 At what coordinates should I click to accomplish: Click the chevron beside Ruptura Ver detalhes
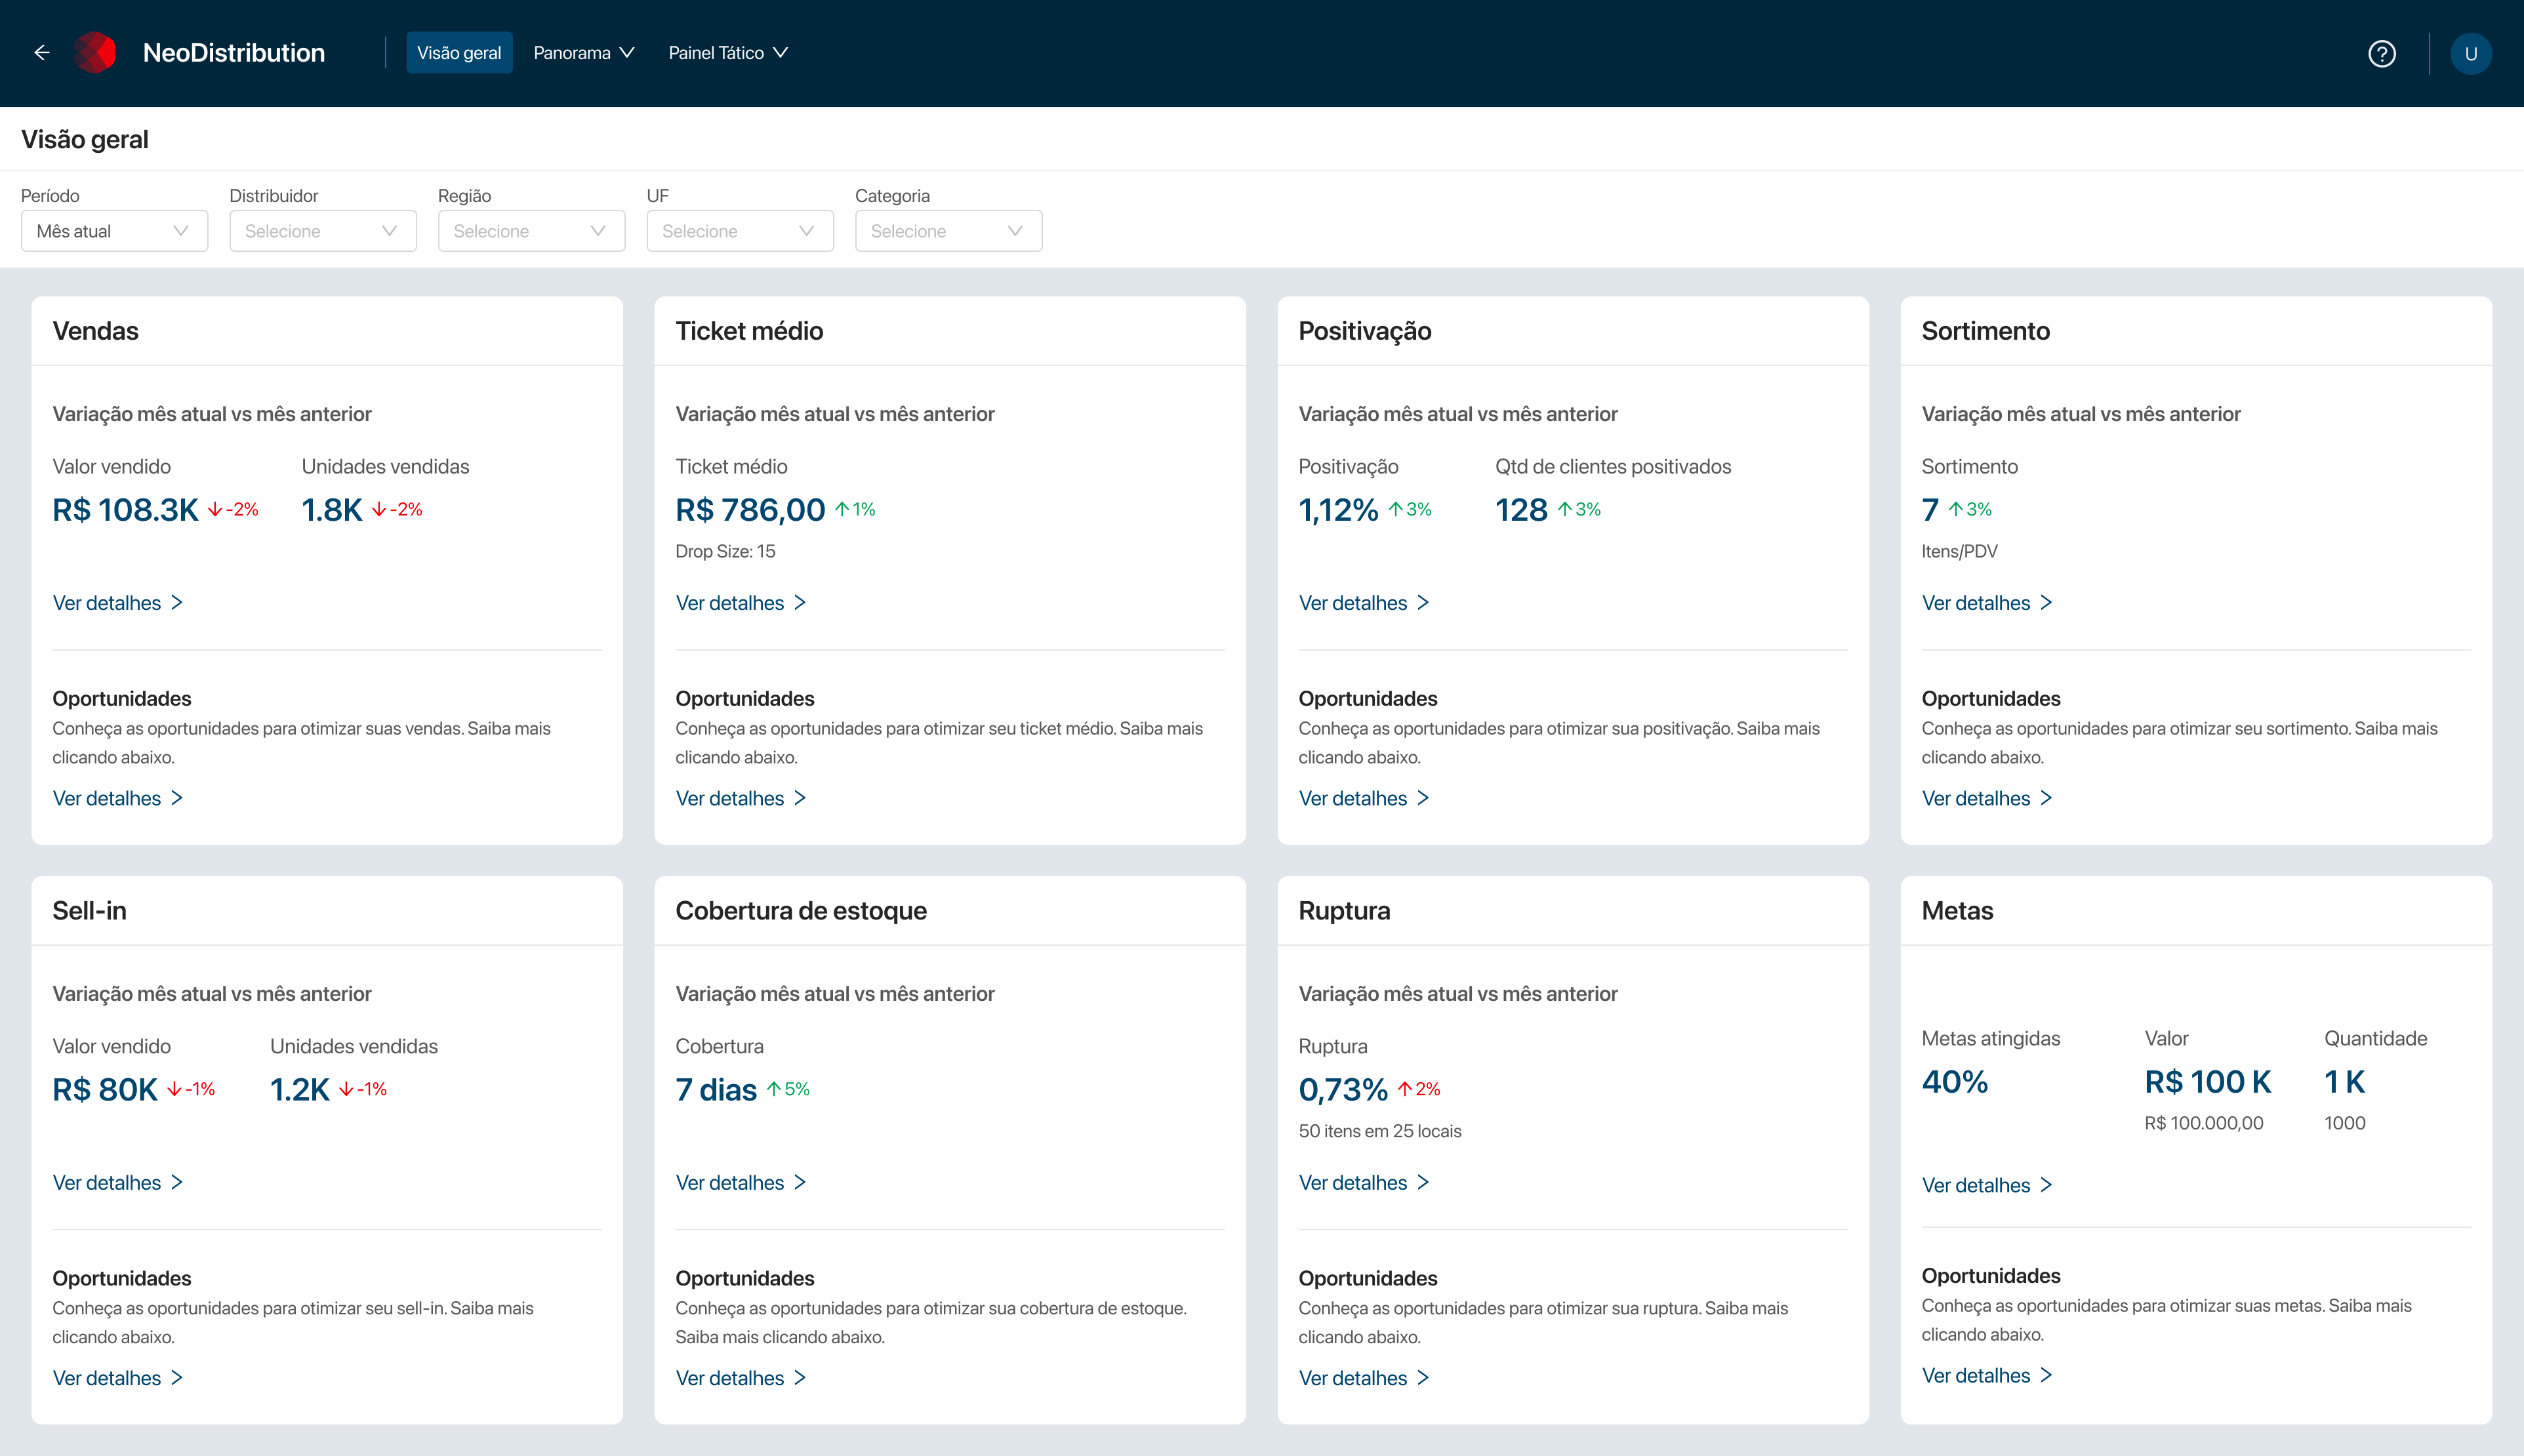[x=1425, y=1182]
